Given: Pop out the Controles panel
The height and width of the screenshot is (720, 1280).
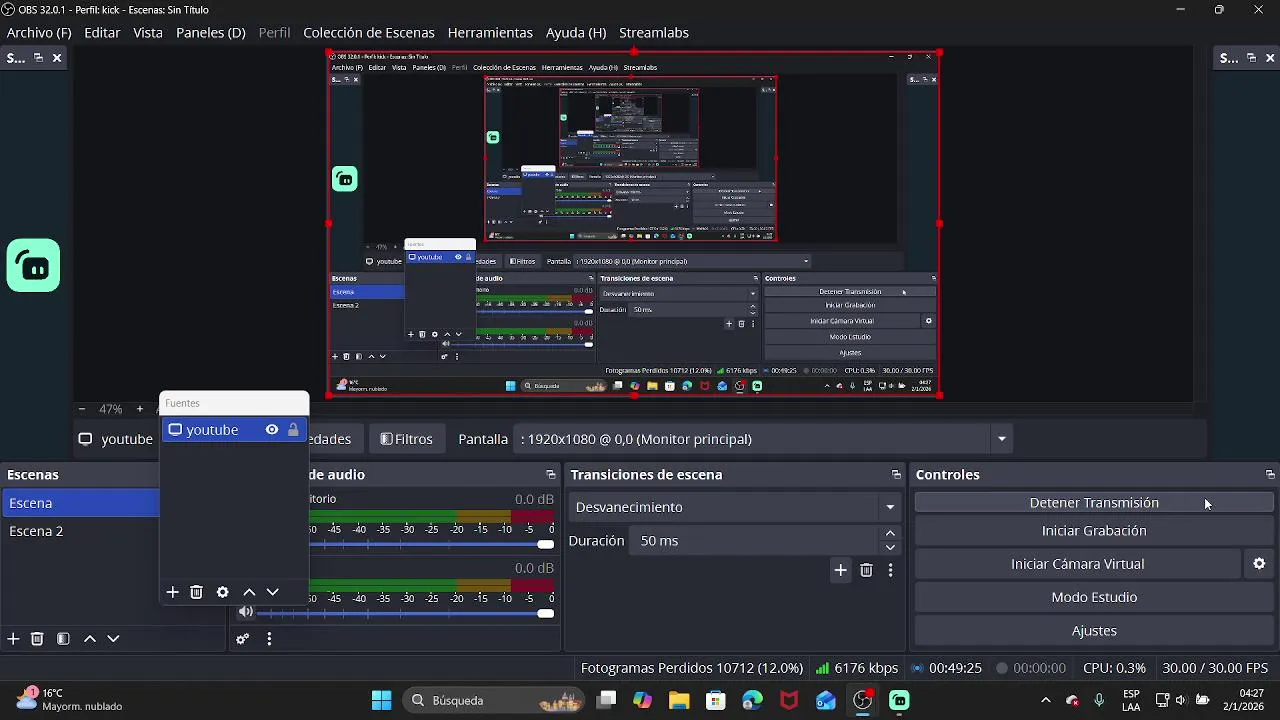Looking at the screenshot, I should tap(1270, 475).
